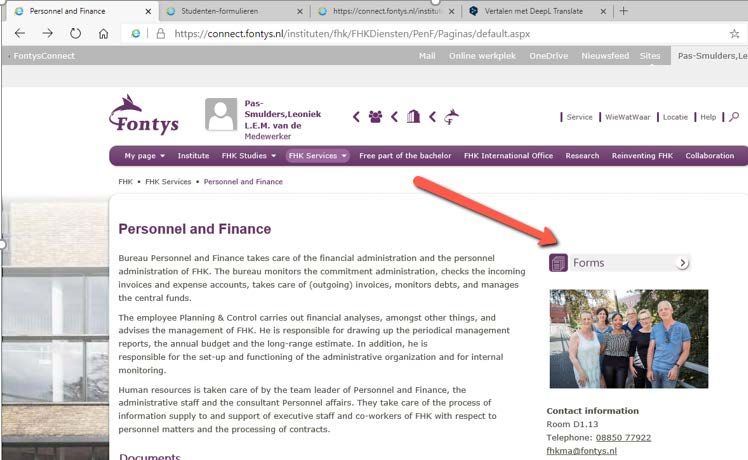Go to browser home icon

pos(103,33)
